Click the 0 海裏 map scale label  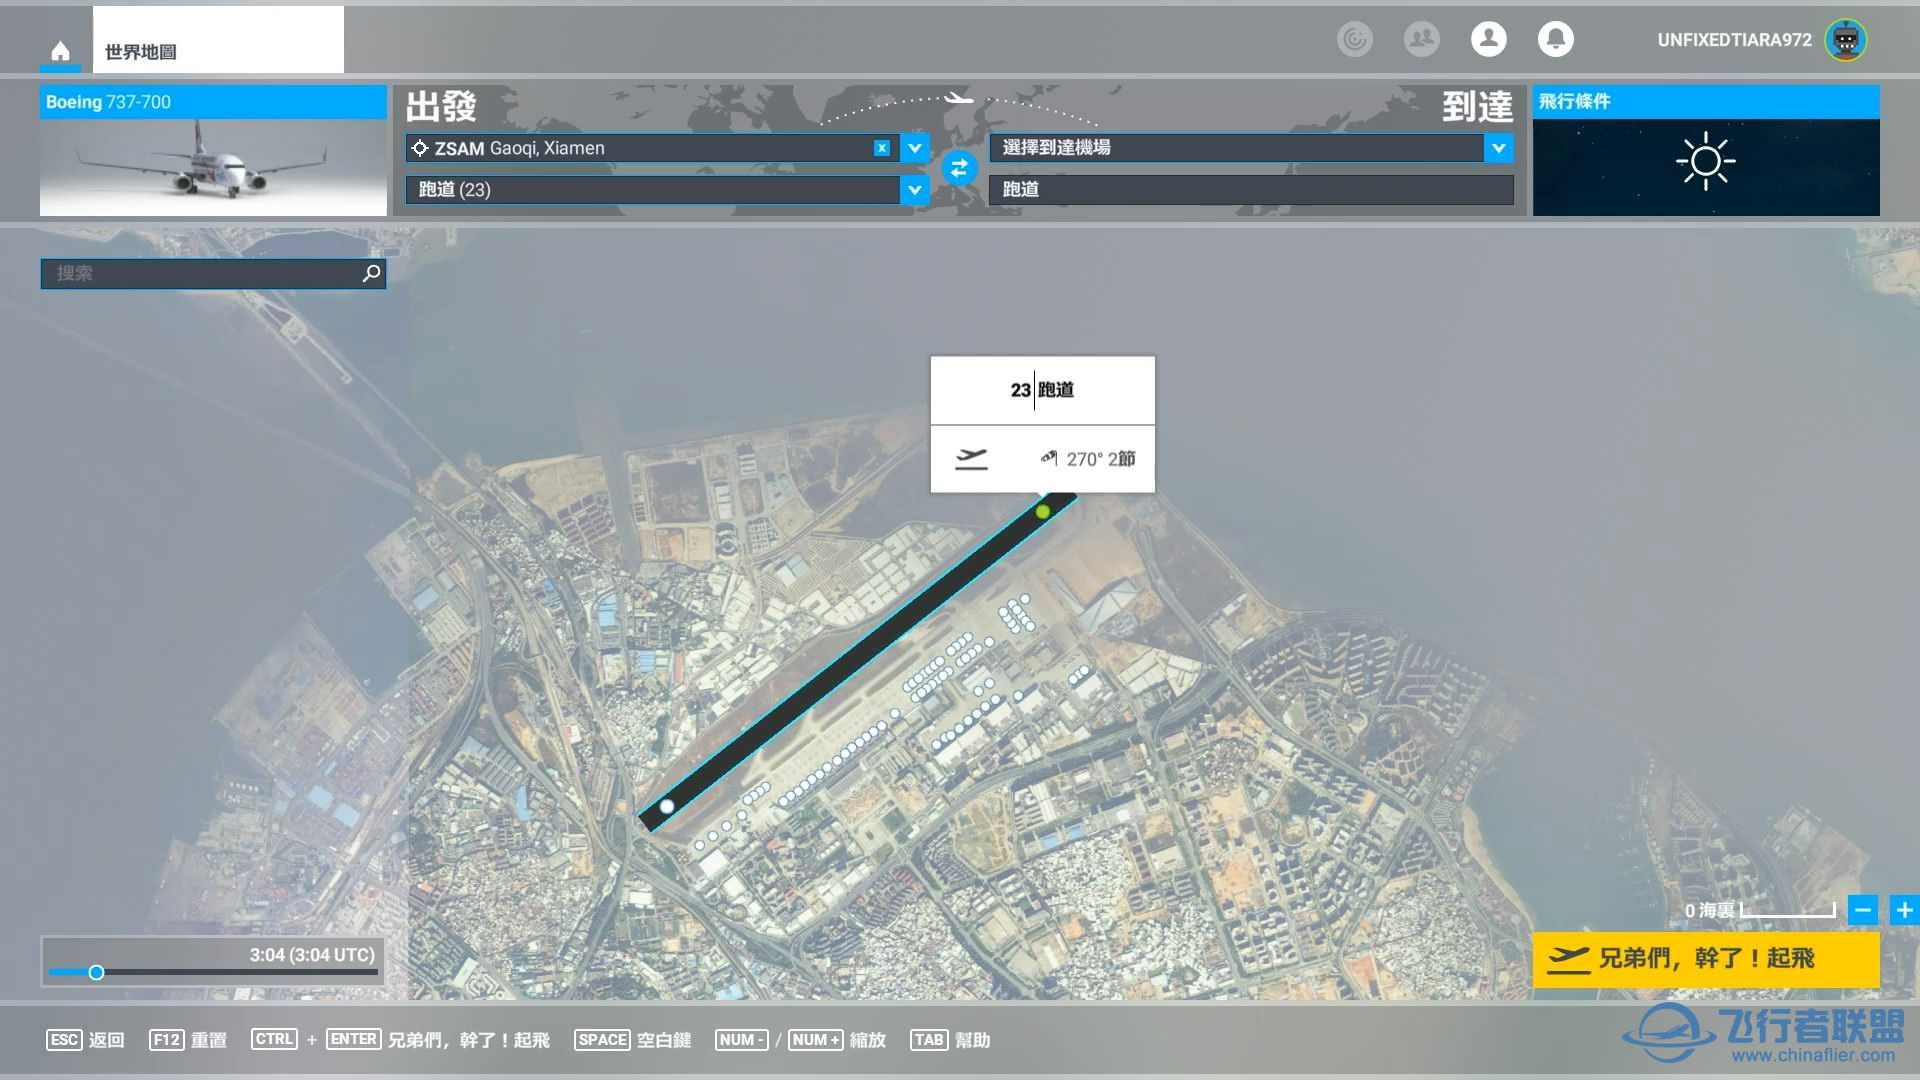pyautogui.click(x=1709, y=910)
